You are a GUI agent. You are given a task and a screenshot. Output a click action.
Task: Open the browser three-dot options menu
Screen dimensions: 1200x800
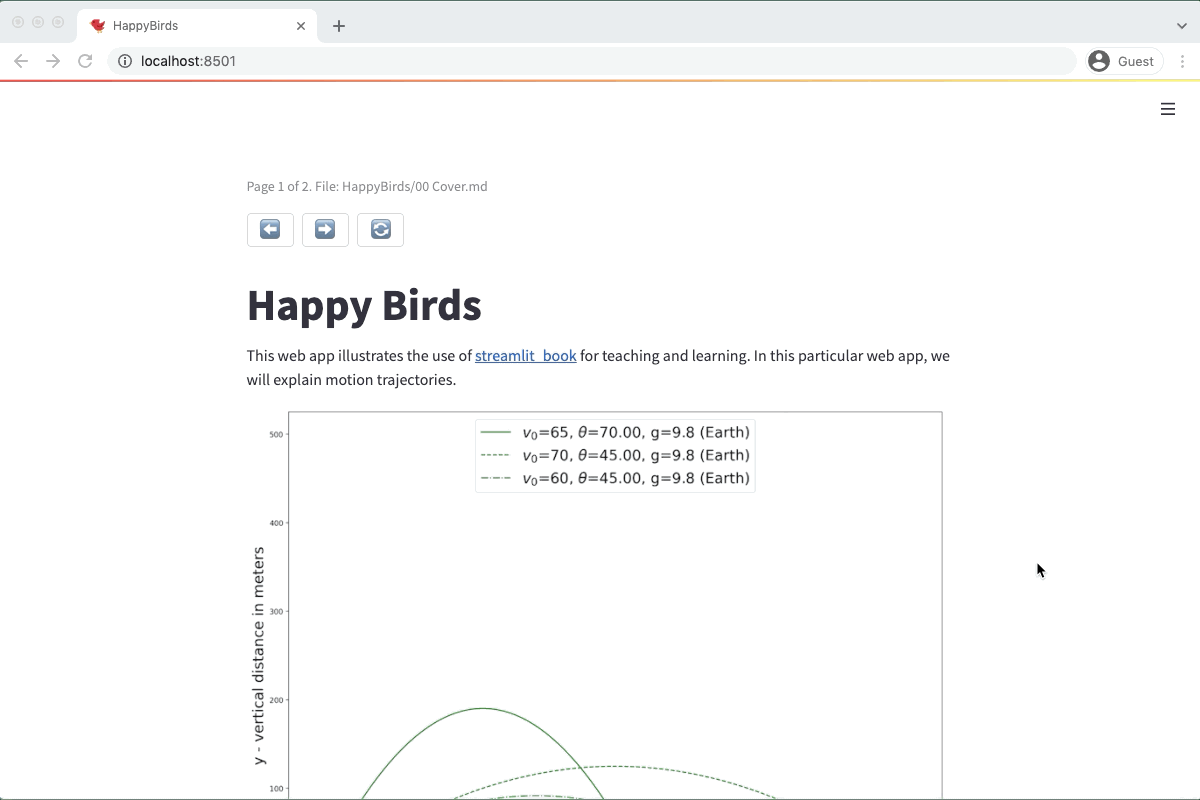click(1182, 61)
